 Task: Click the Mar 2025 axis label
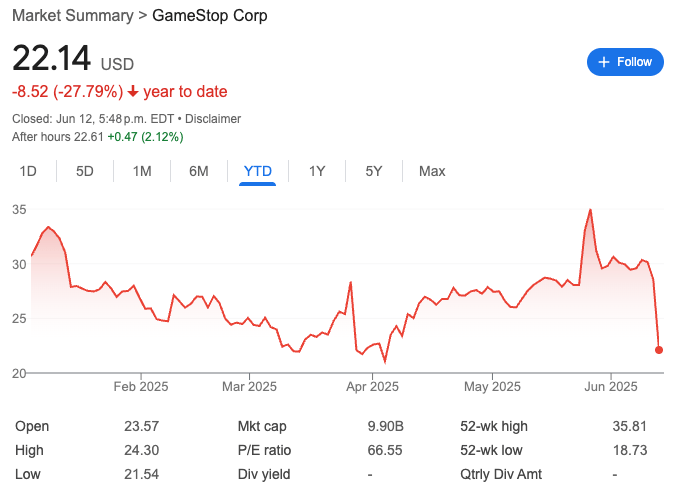pyautogui.click(x=249, y=386)
